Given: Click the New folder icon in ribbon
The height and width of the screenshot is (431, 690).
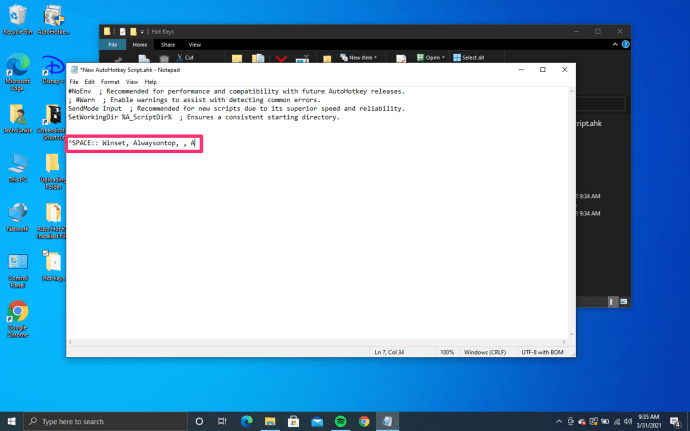Looking at the screenshot, I should (327, 59).
